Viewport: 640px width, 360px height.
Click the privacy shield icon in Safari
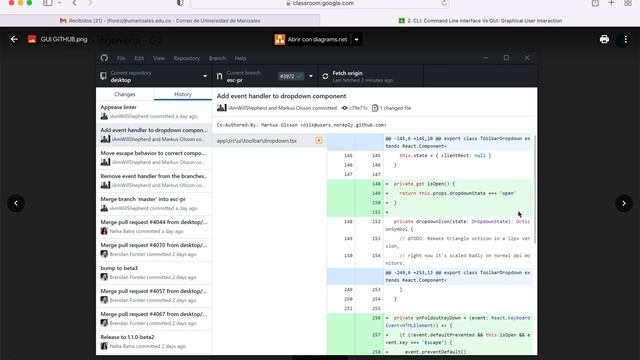point(180,3)
